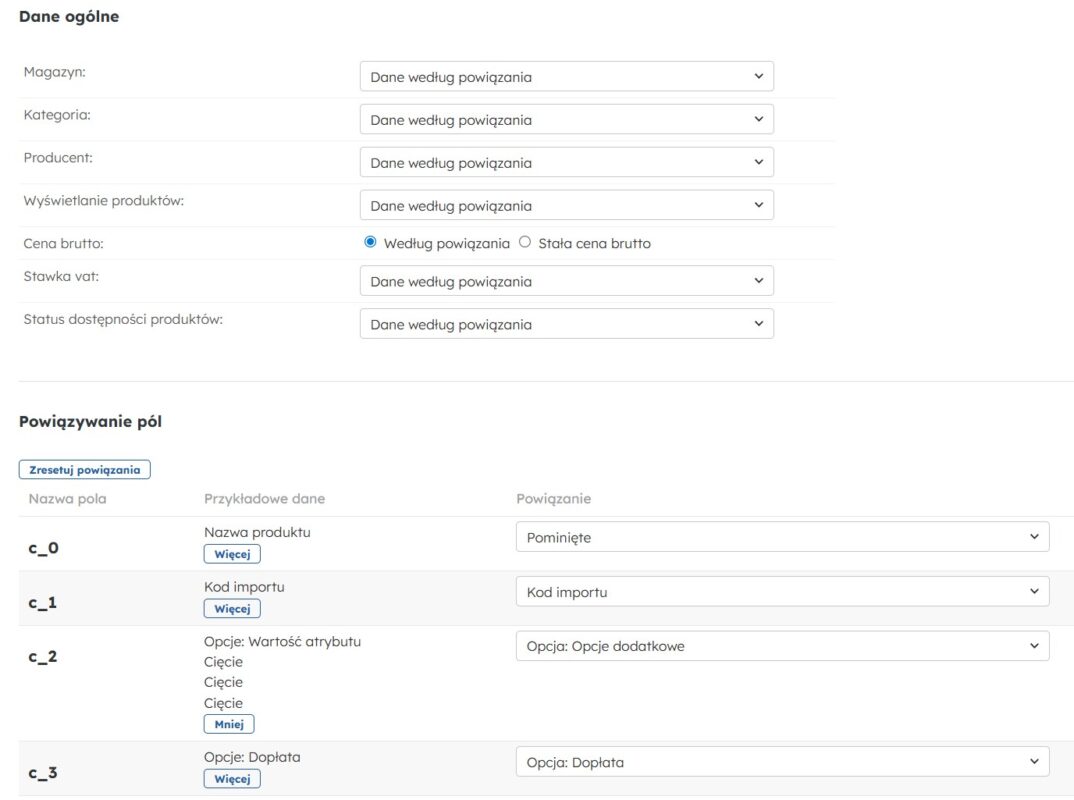
Task: Open the Magazyn dropdown
Action: coord(566,77)
